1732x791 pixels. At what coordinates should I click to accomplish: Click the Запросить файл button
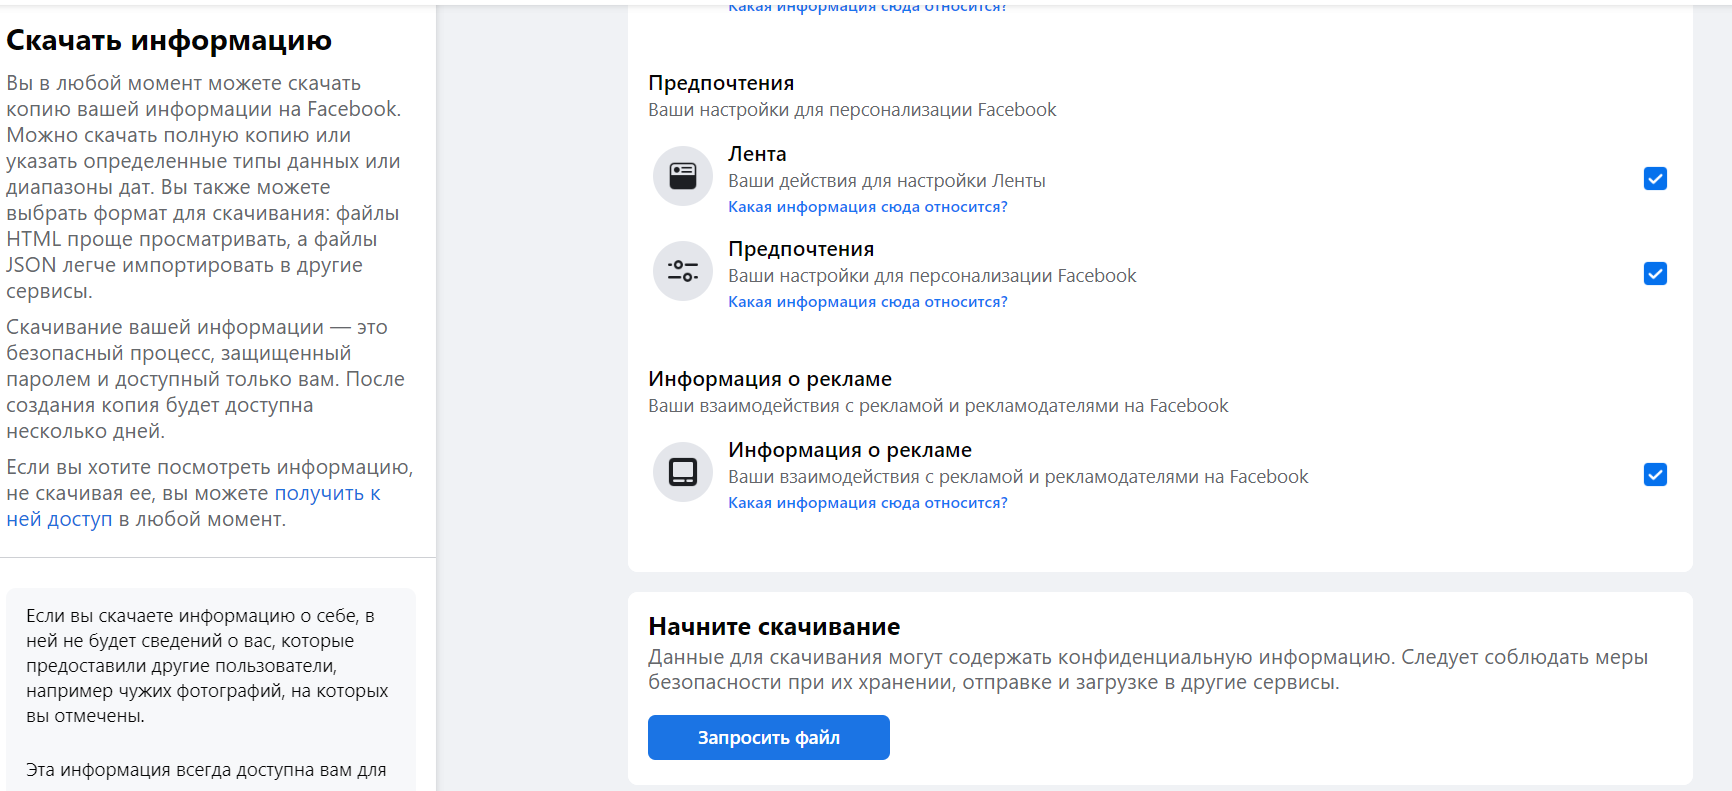coord(769,737)
